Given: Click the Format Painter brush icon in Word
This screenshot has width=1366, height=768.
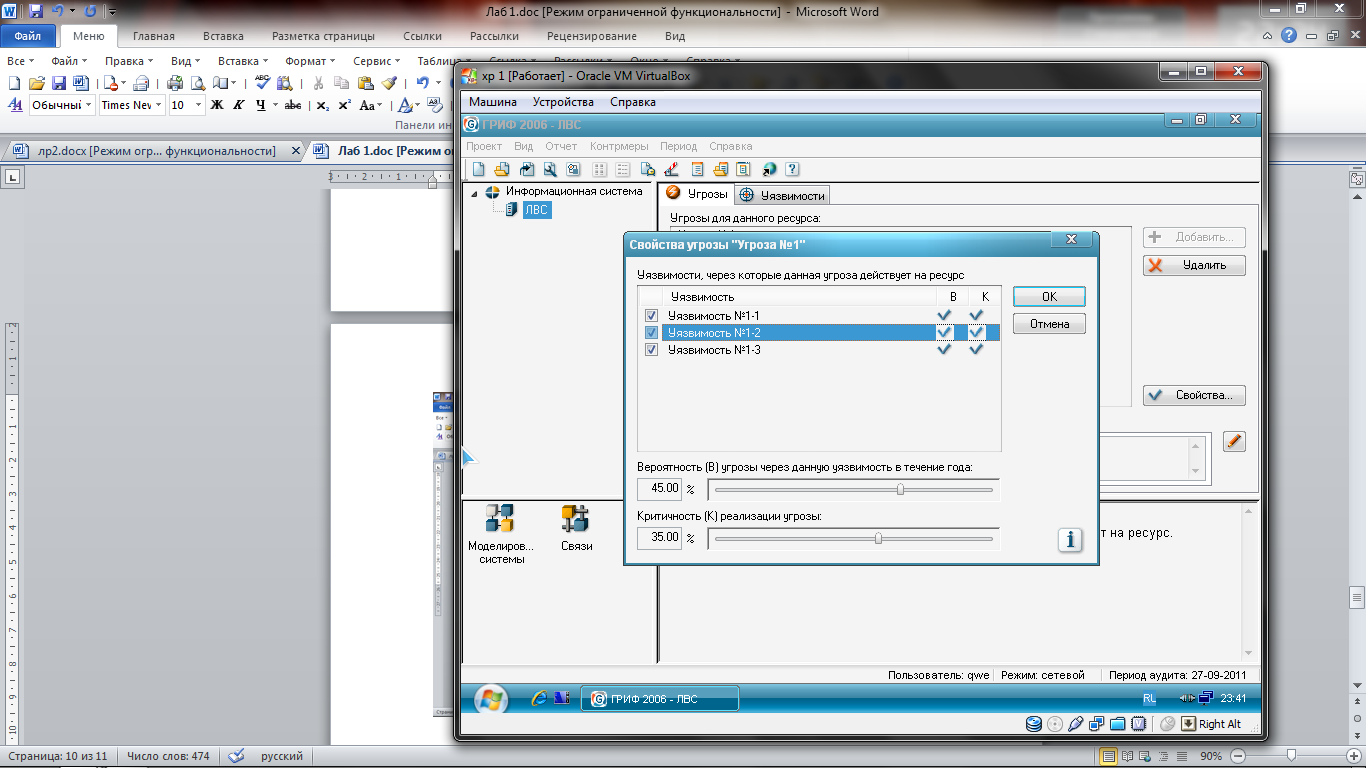Looking at the screenshot, I should (x=389, y=83).
